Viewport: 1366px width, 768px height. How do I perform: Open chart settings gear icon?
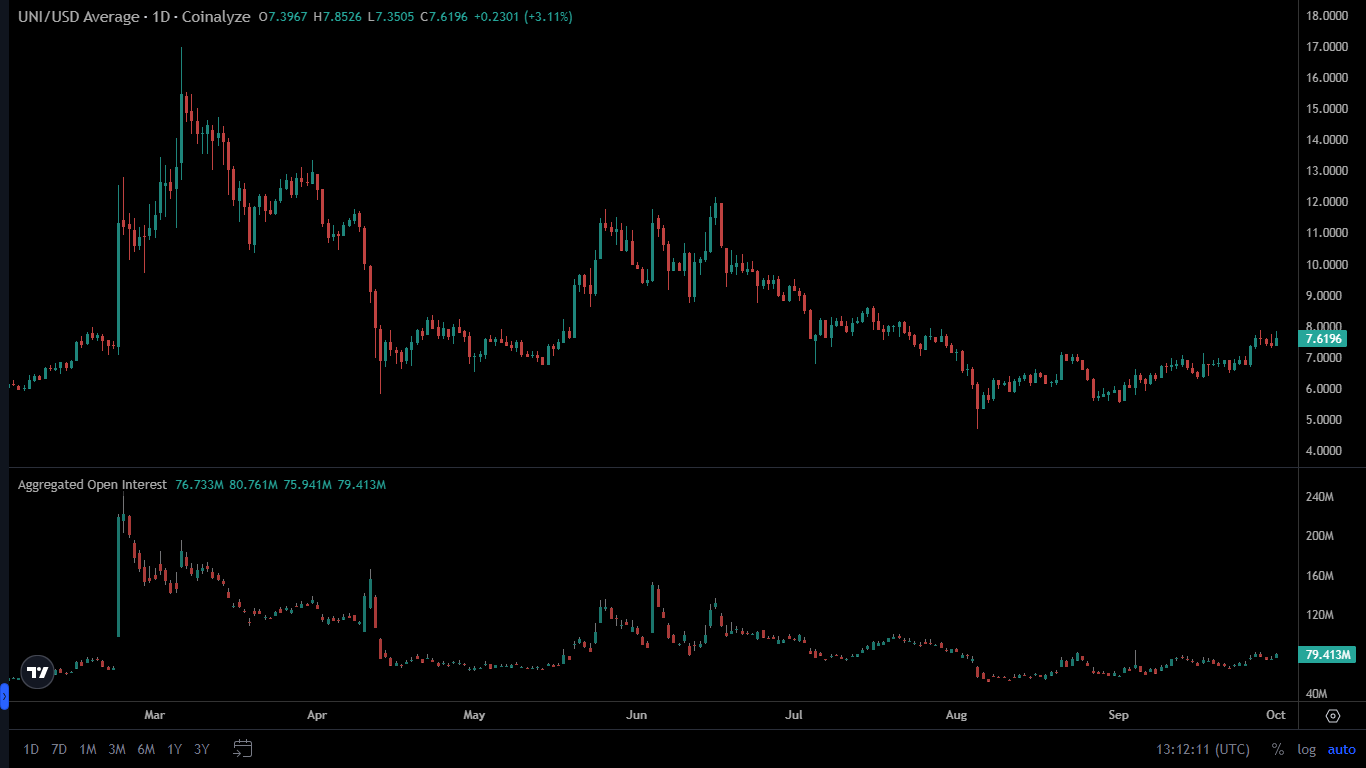[1333, 716]
